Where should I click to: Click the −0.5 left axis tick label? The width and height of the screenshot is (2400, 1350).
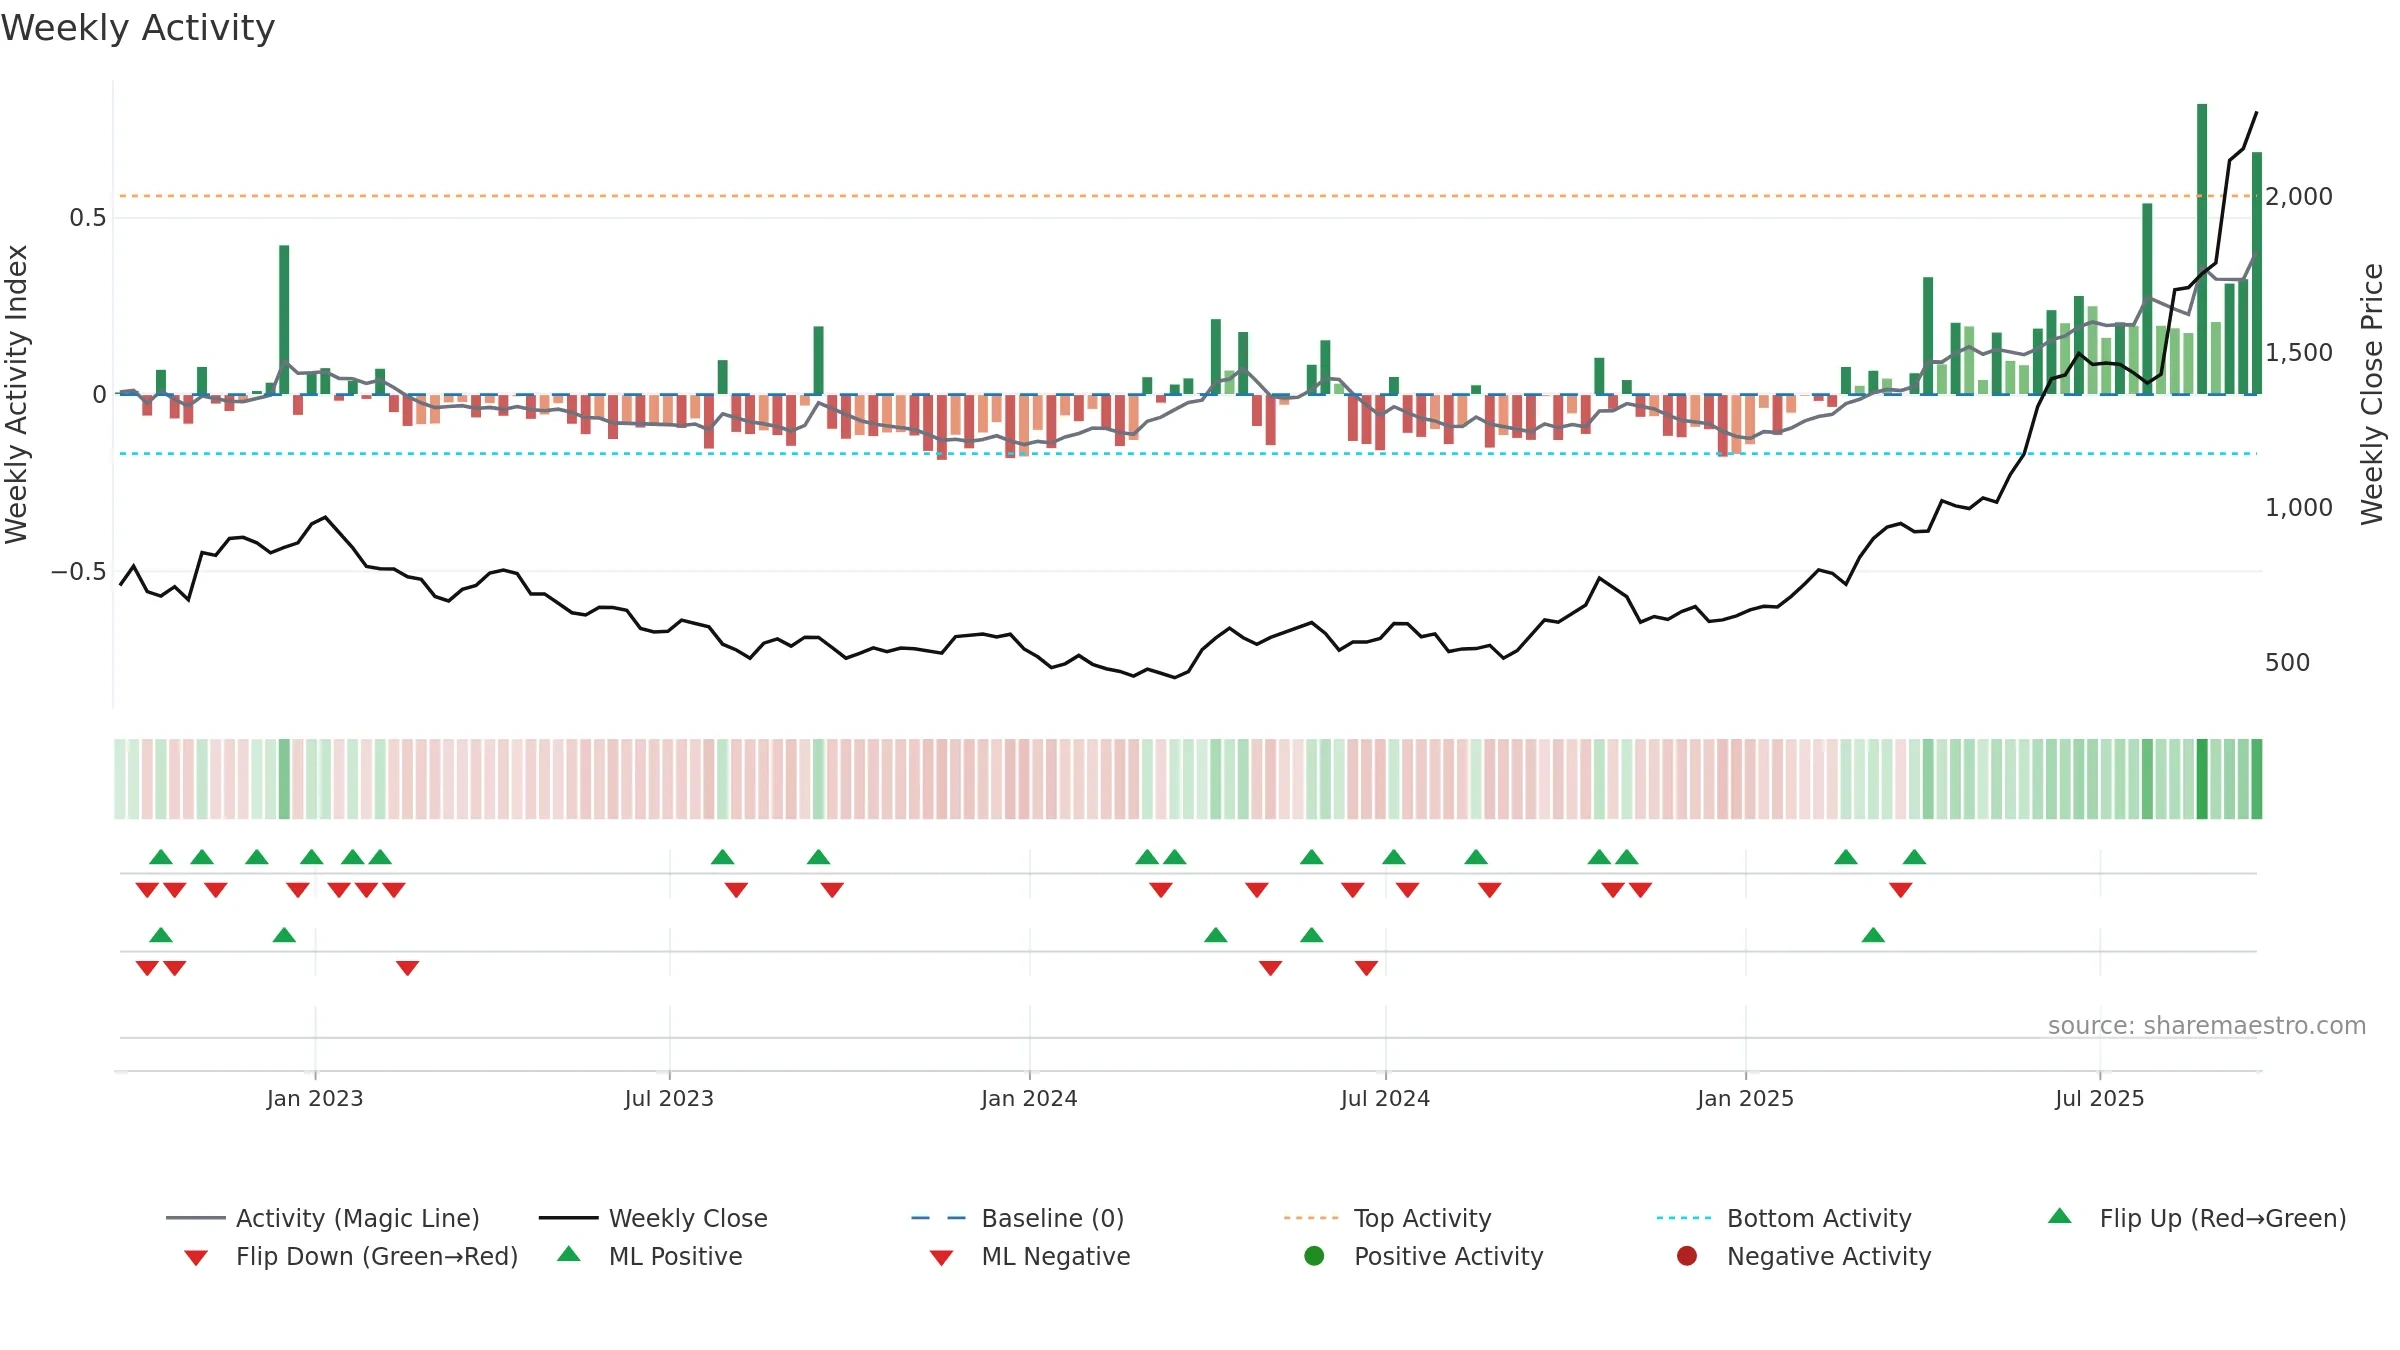78,572
